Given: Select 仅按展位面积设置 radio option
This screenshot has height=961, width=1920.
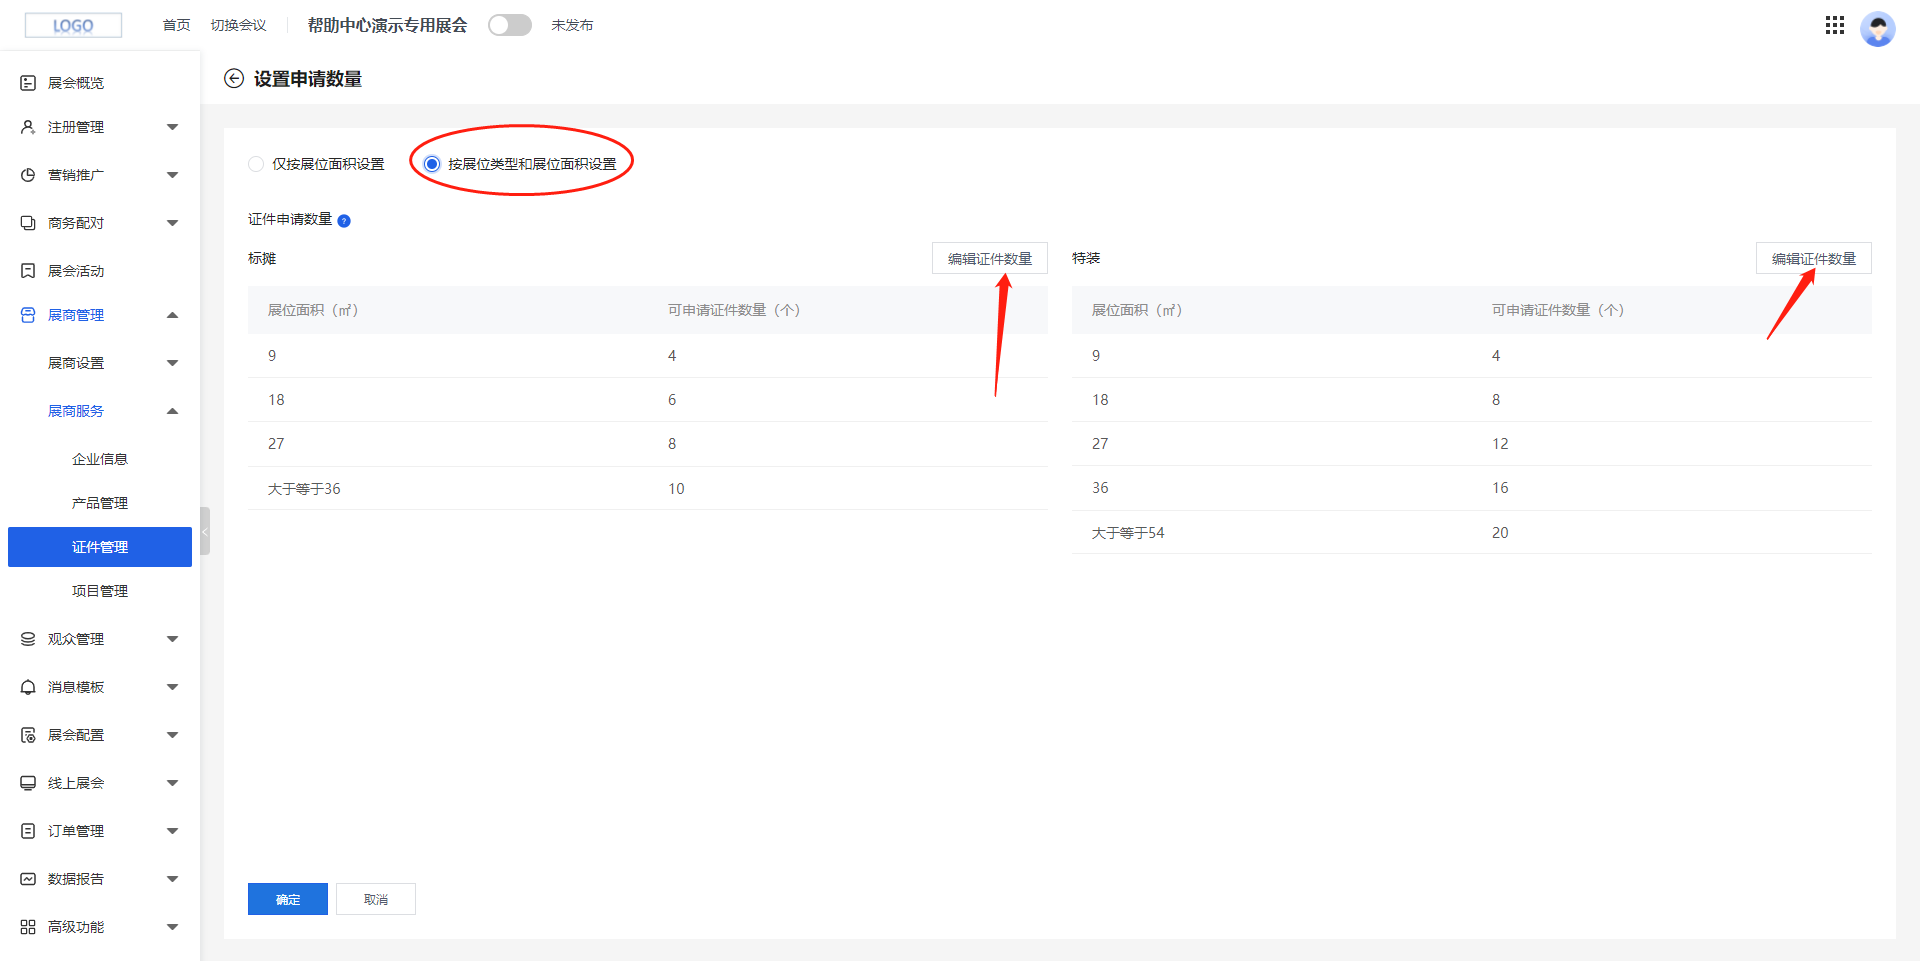Looking at the screenshot, I should (x=256, y=164).
